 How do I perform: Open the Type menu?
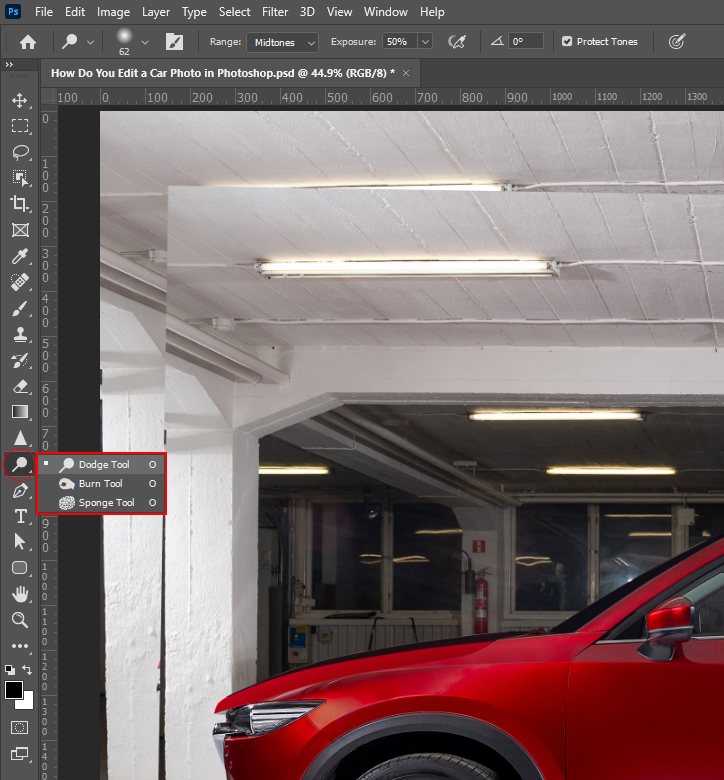194,11
